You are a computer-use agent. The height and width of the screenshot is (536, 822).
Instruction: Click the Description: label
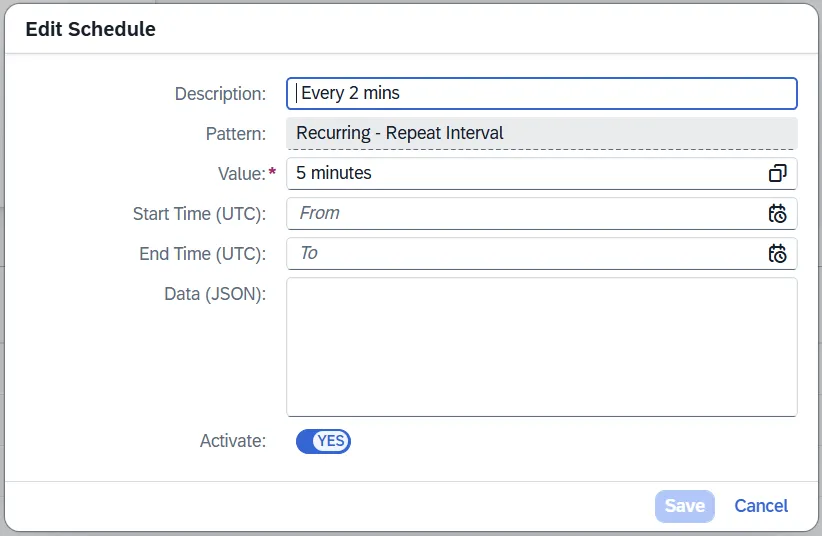pos(220,94)
